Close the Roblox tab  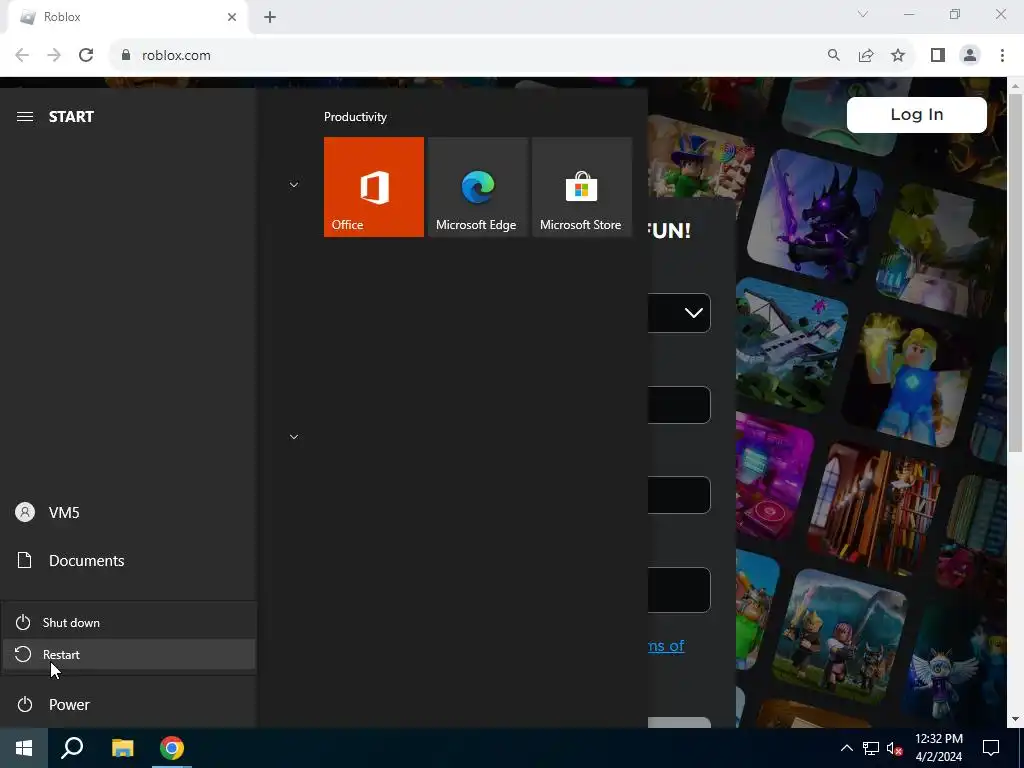[232, 17]
